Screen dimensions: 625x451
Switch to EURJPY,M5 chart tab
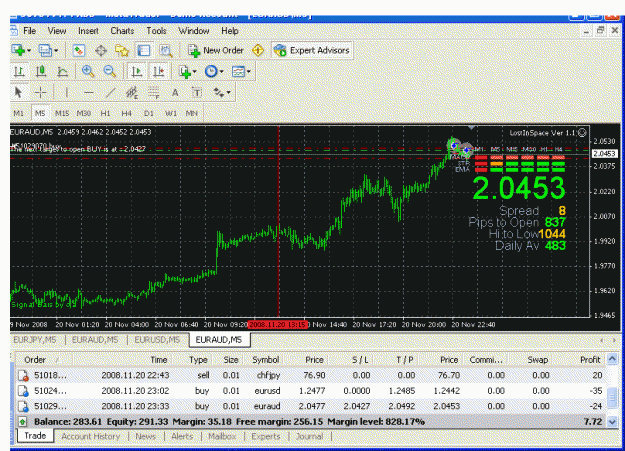(35, 340)
